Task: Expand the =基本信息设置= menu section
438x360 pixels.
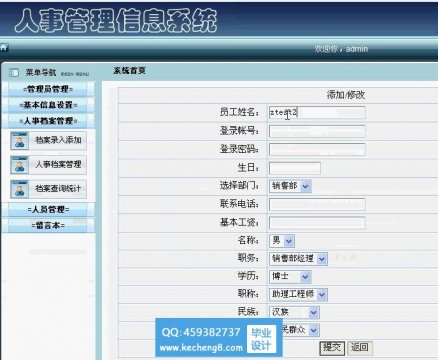Action: pos(48,105)
